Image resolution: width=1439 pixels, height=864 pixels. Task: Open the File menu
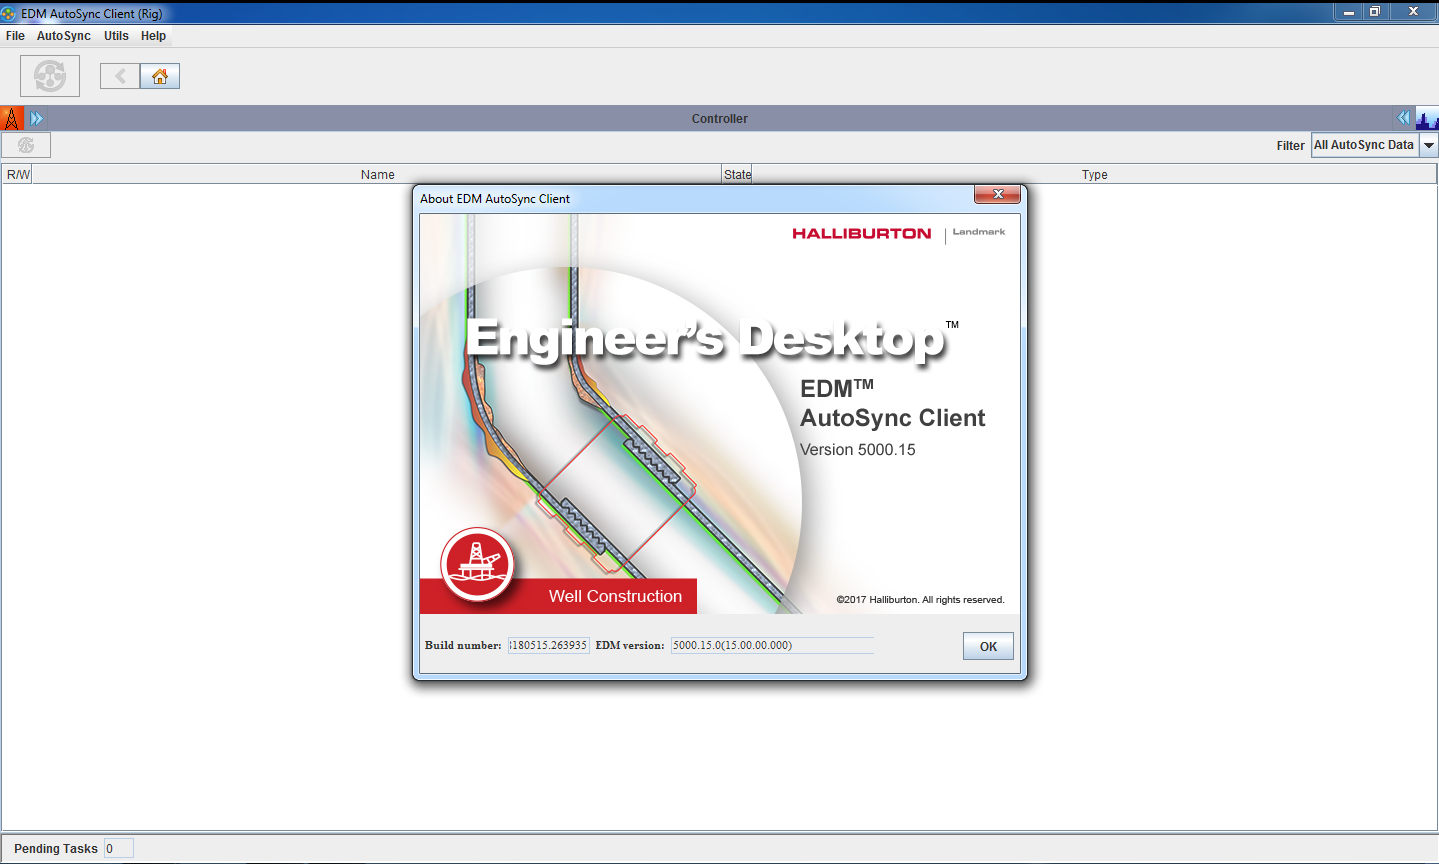click(15, 36)
